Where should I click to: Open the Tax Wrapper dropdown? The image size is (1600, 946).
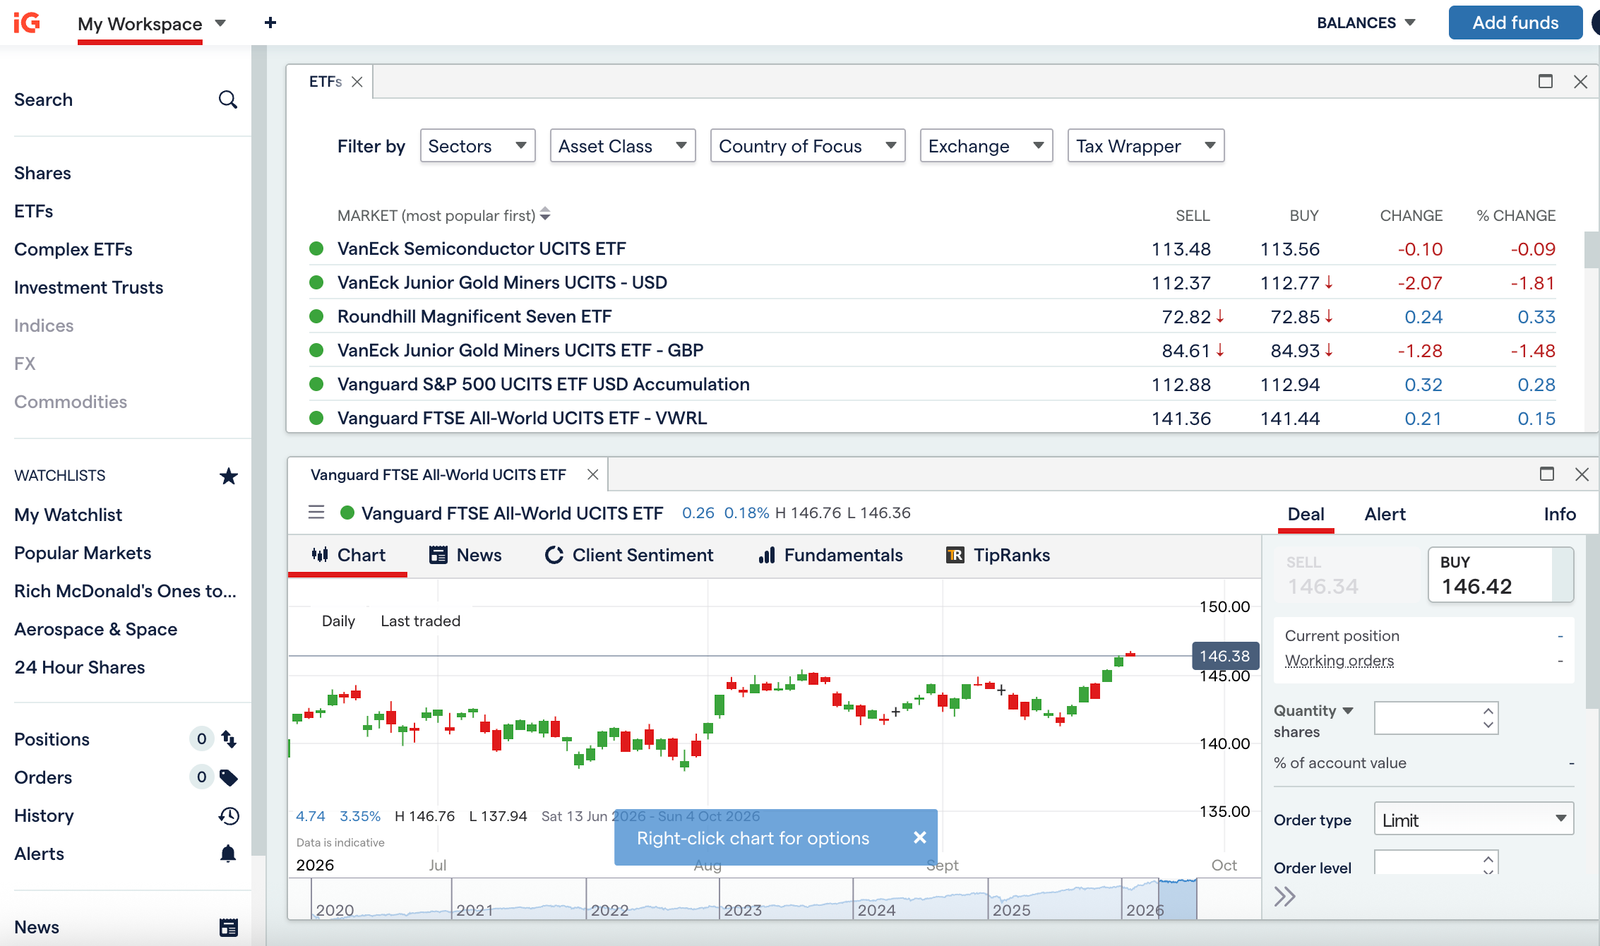1146,146
